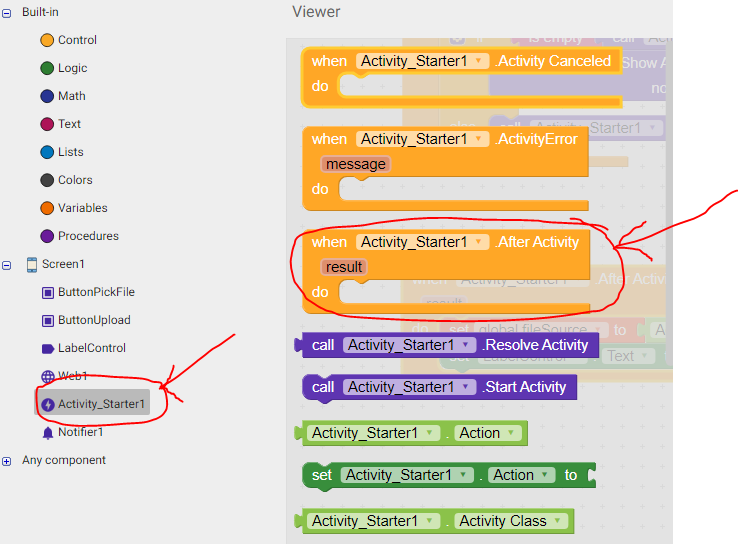Select ButtonUpload in component tree
The image size is (738, 544).
[94, 320]
